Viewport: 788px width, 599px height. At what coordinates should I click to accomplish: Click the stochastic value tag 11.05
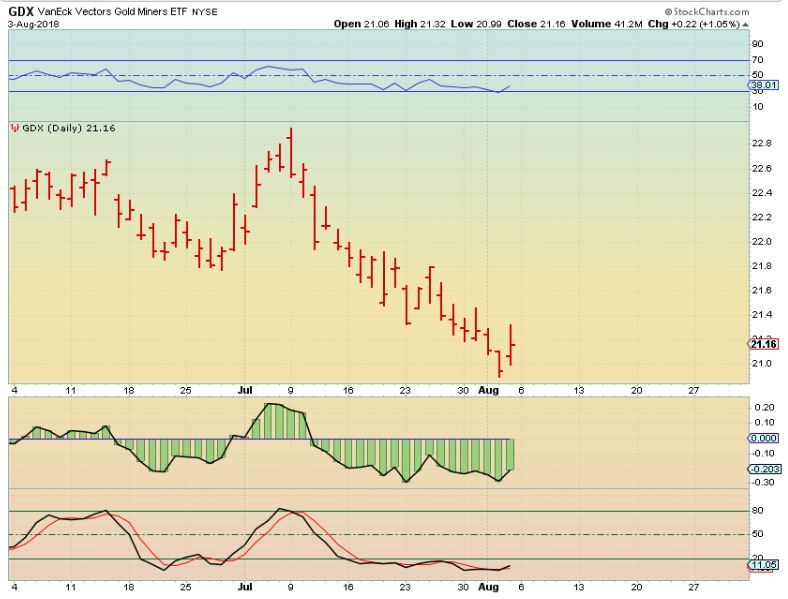pyautogui.click(x=763, y=565)
